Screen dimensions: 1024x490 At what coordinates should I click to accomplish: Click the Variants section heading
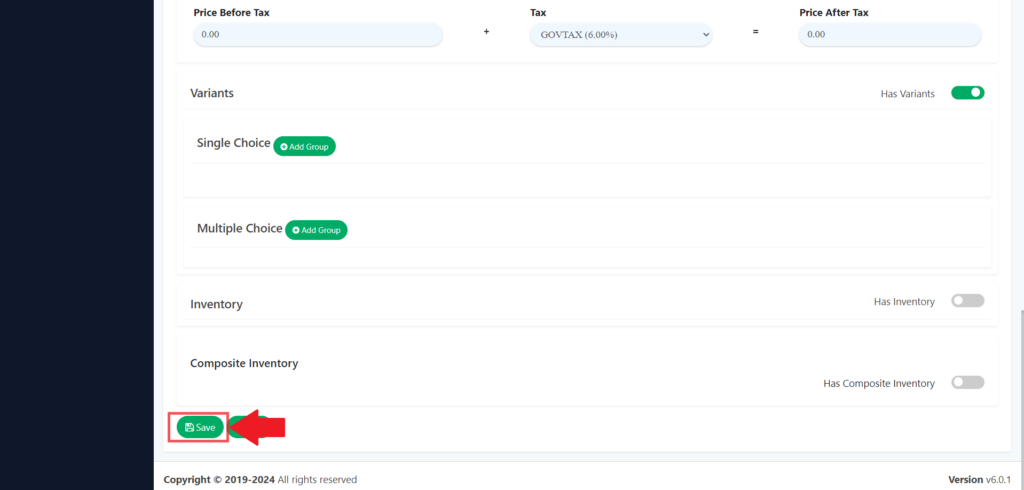click(x=212, y=93)
